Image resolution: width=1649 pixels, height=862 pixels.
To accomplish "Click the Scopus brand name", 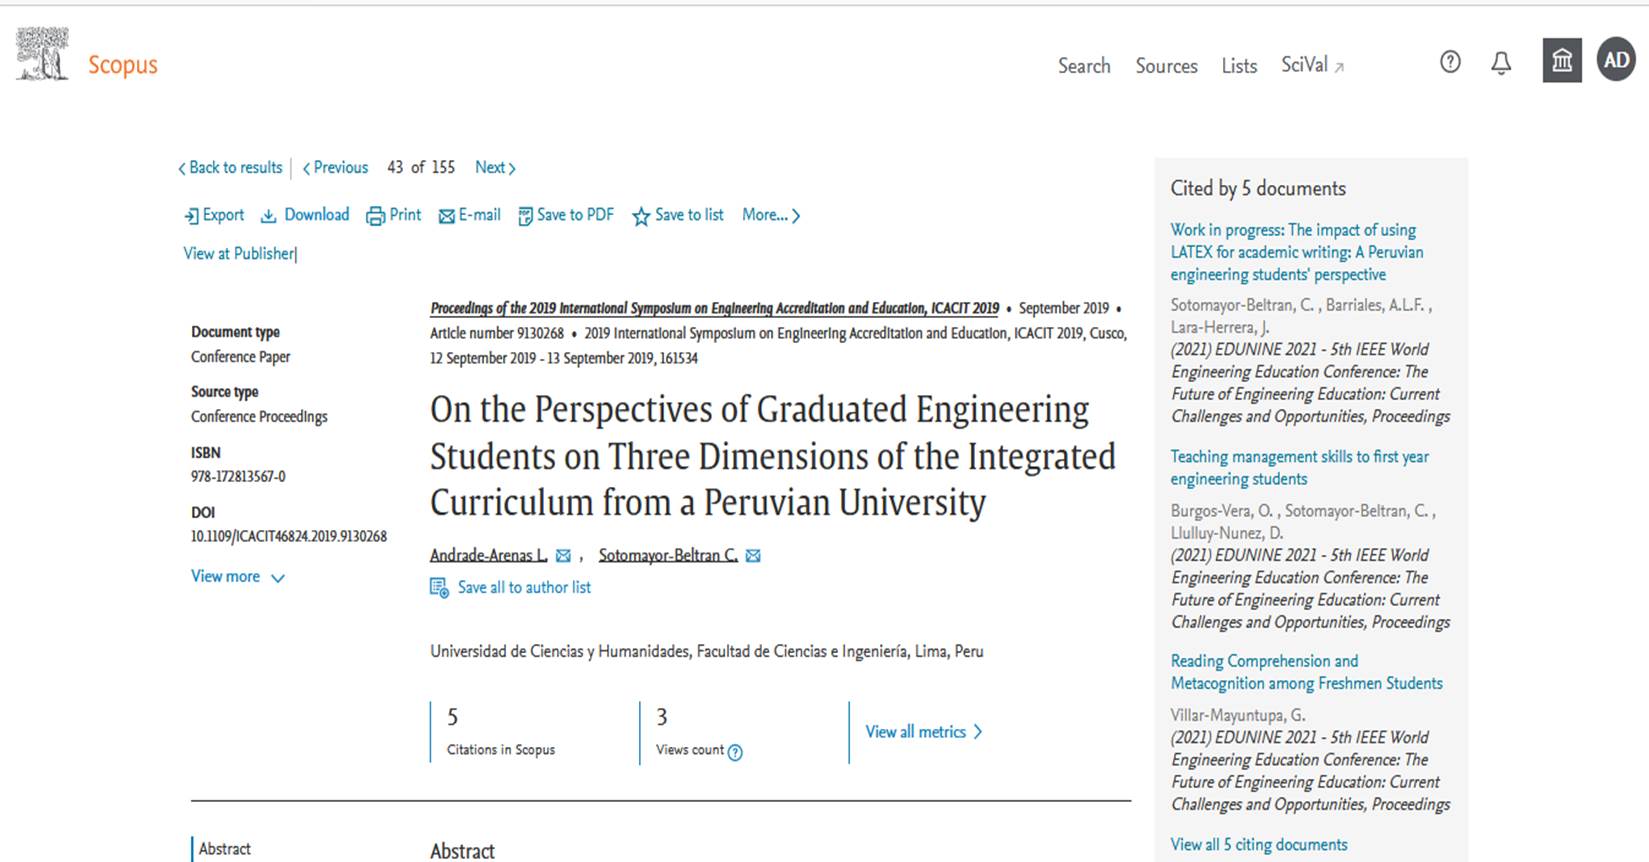I will pos(123,65).
